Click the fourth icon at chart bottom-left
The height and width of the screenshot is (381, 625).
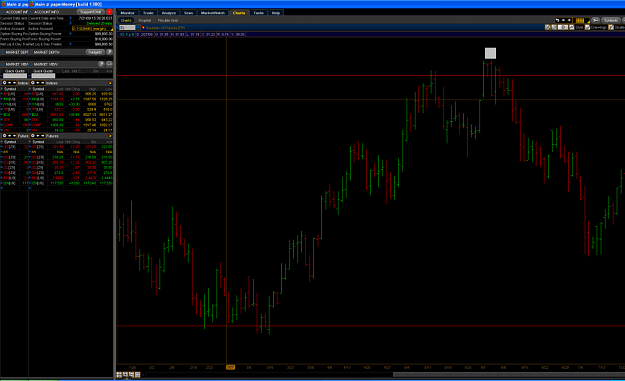(138, 375)
